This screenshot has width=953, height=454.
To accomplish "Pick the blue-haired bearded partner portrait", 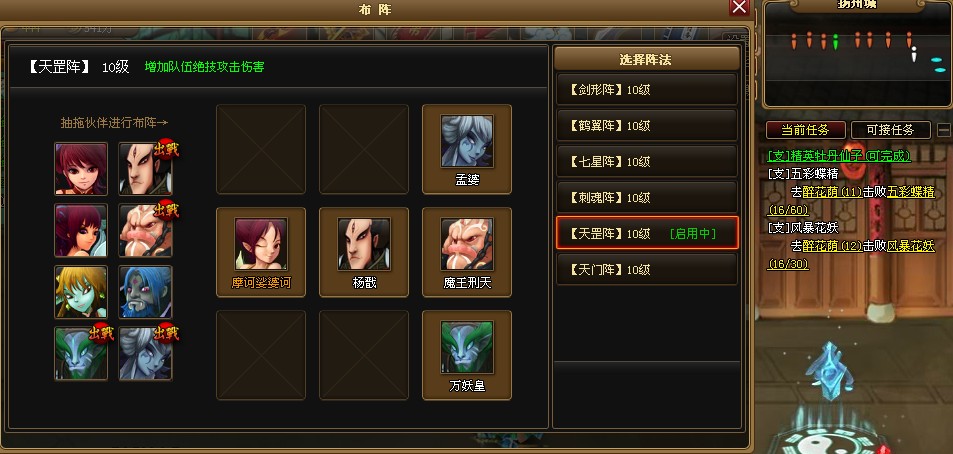I will point(145,292).
